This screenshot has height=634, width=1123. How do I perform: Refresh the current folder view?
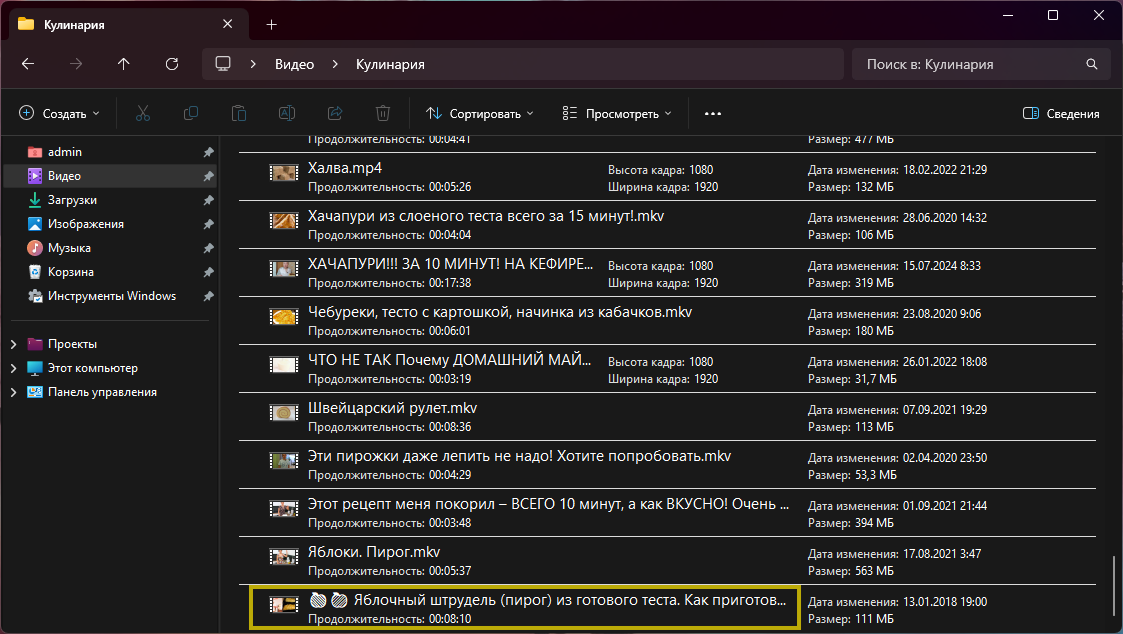[x=172, y=64]
